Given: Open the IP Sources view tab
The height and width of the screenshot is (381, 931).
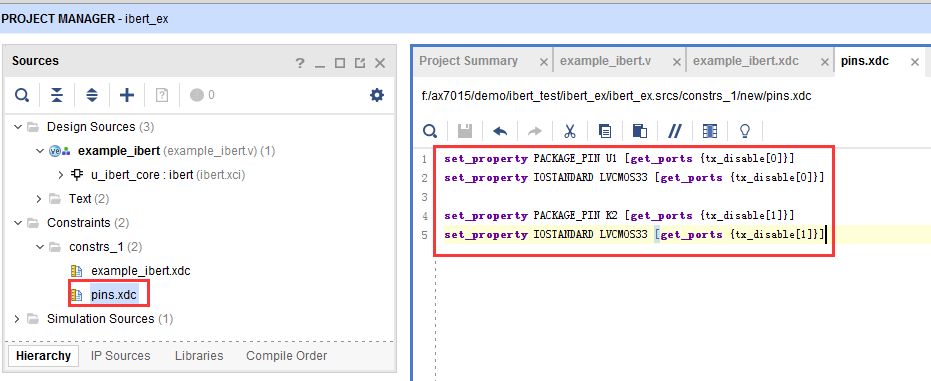Looking at the screenshot, I should coord(121,356).
